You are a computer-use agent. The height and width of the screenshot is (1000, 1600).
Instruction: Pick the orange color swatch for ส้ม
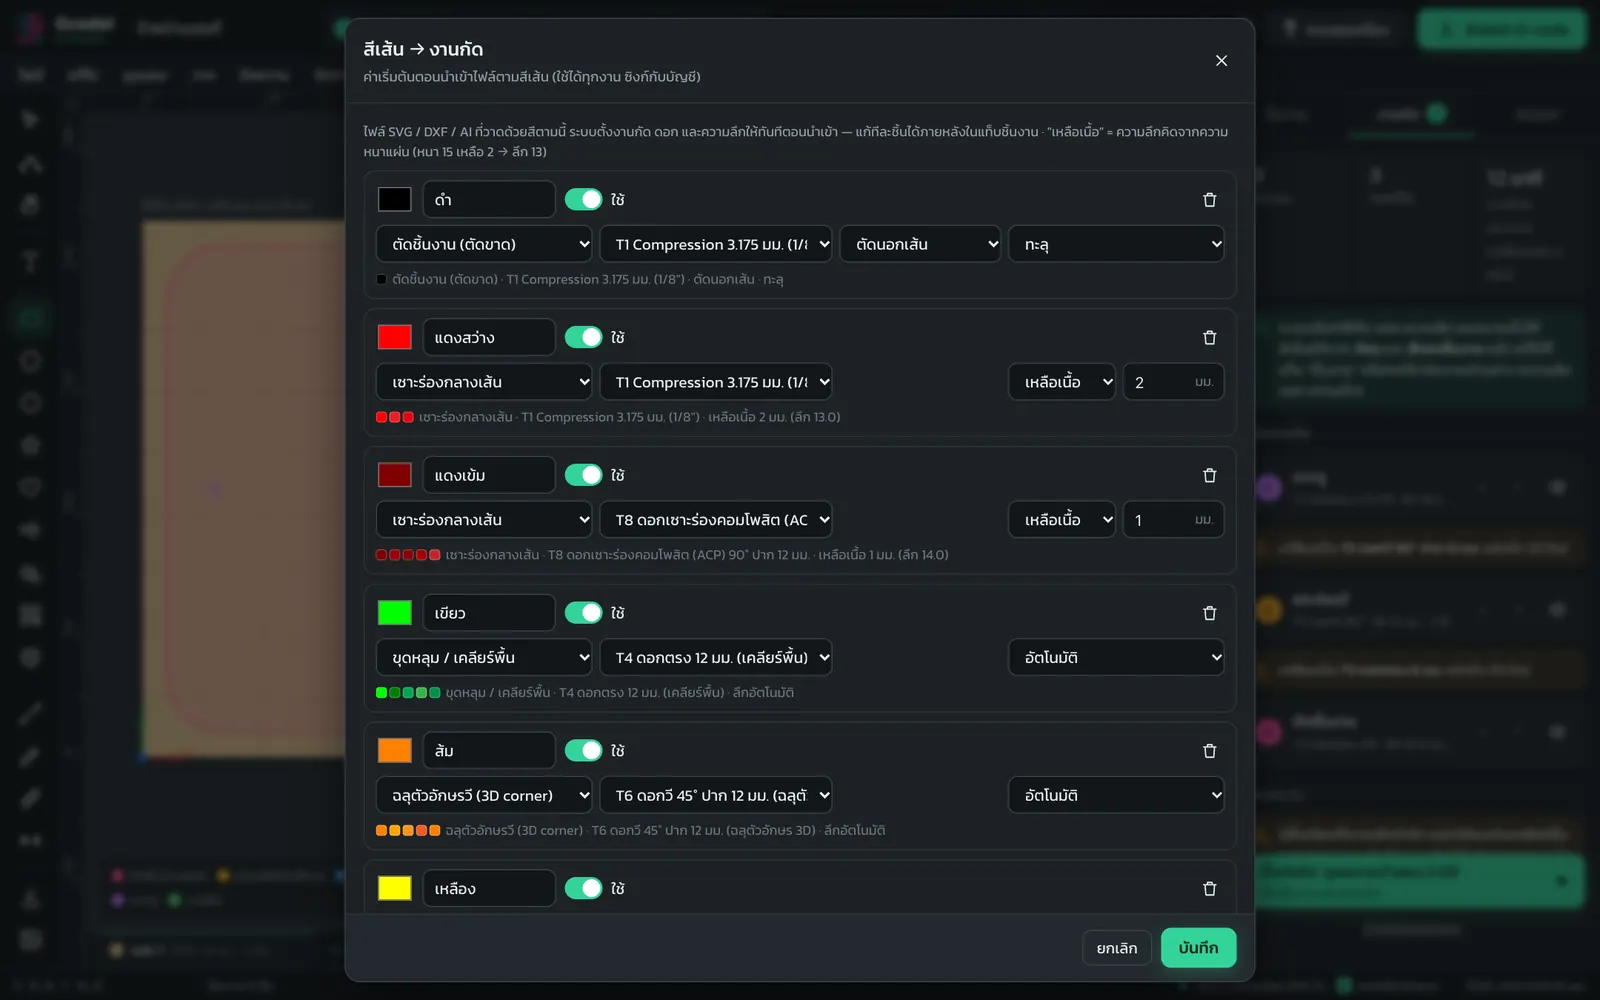[395, 751]
